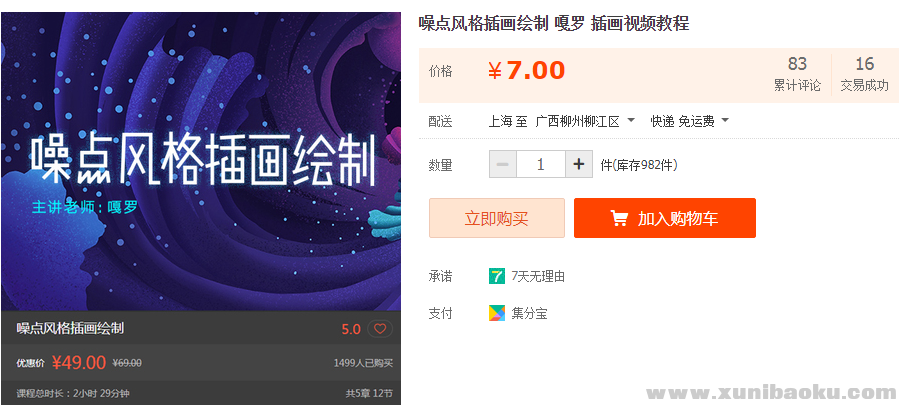Viewport: 899px width, 405px height.
Task: Click the 噪点风格插画绘制 course cover image
Action: point(201,160)
